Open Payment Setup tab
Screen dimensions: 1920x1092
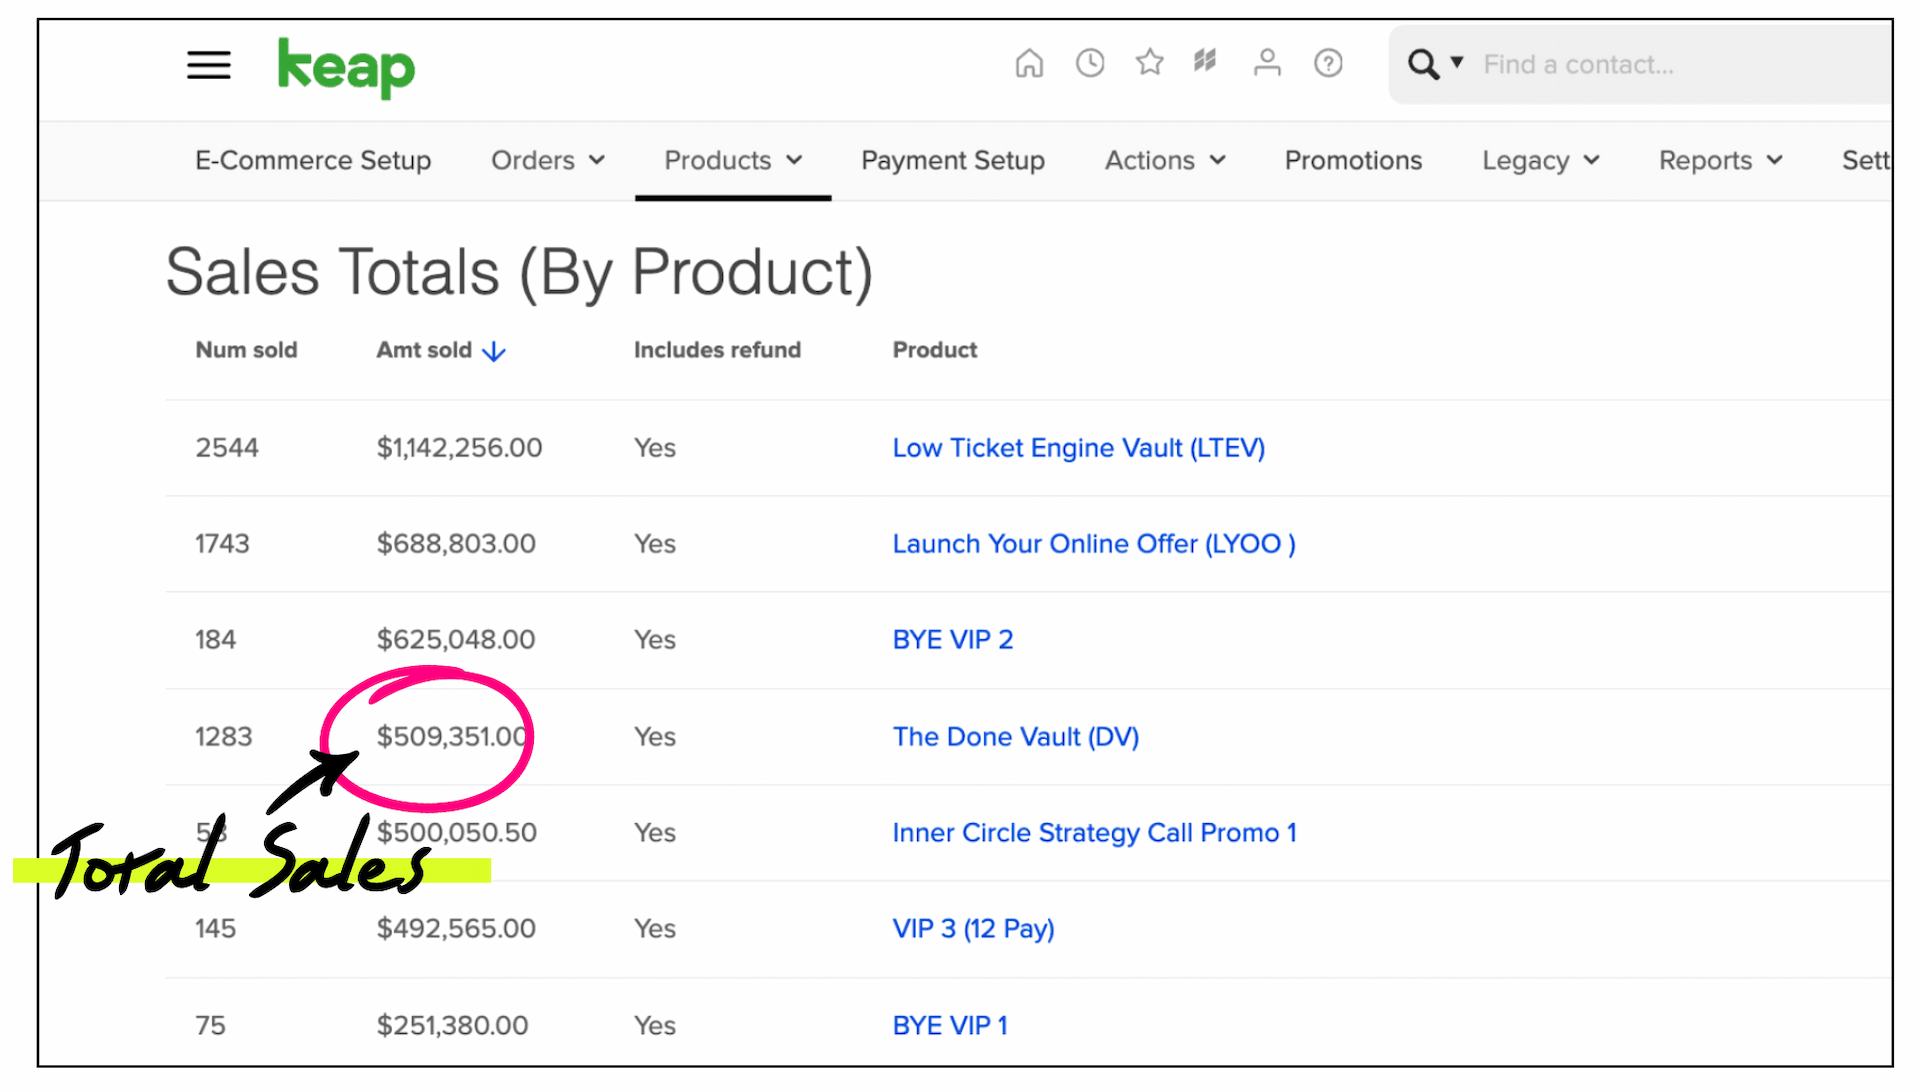tap(953, 160)
